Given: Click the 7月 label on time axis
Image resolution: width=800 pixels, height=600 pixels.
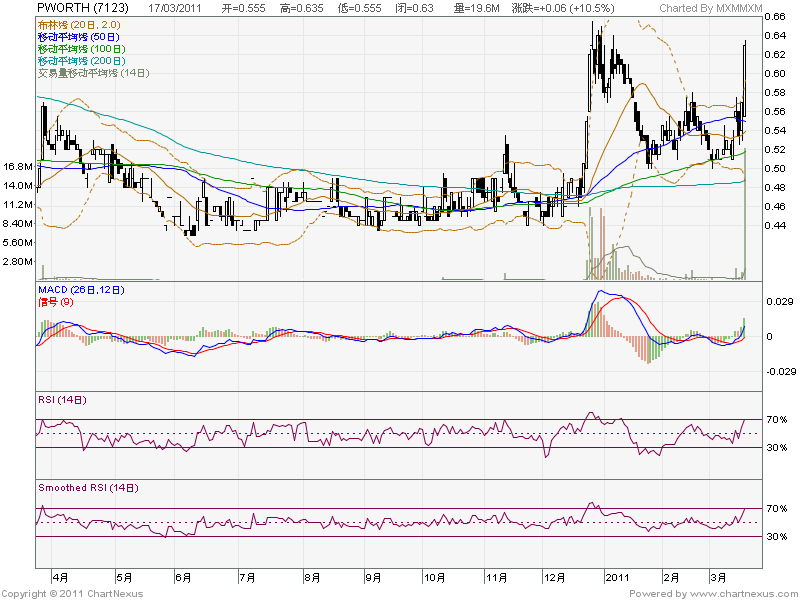Looking at the screenshot, I should [247, 577].
